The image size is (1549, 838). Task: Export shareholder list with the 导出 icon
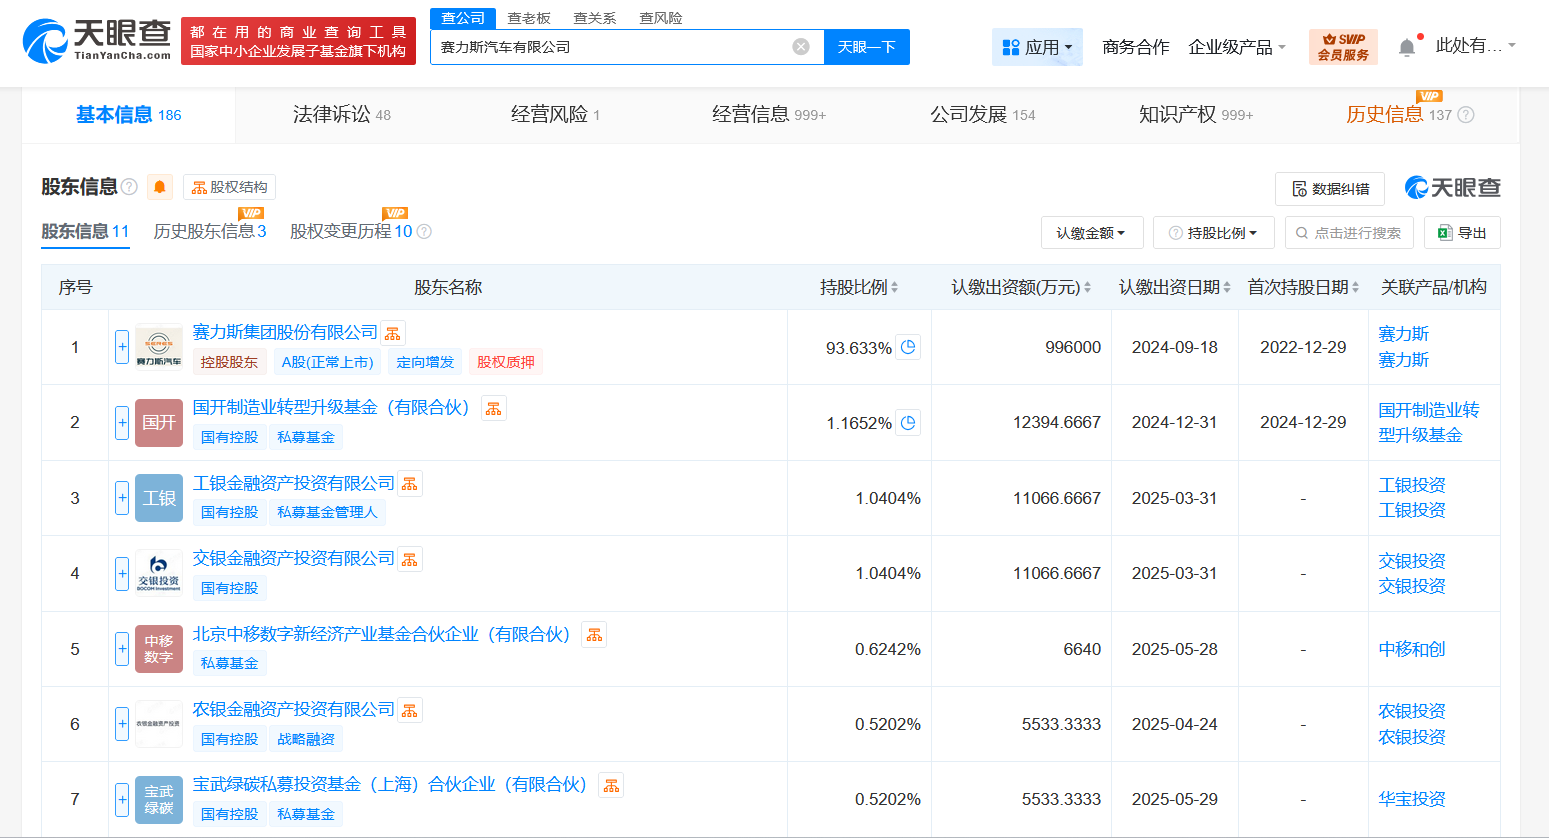1443,232
